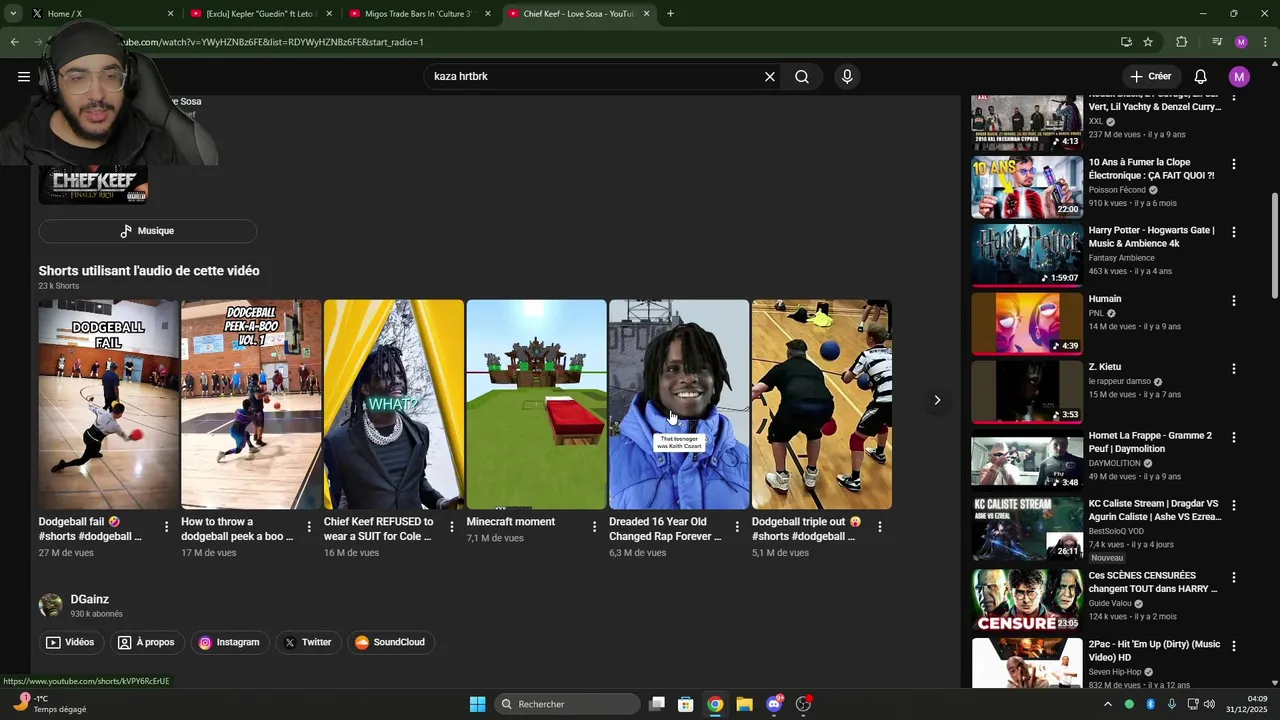The image size is (1280, 720).
Task: Open the DGainz Twitter link
Action: click(x=307, y=643)
